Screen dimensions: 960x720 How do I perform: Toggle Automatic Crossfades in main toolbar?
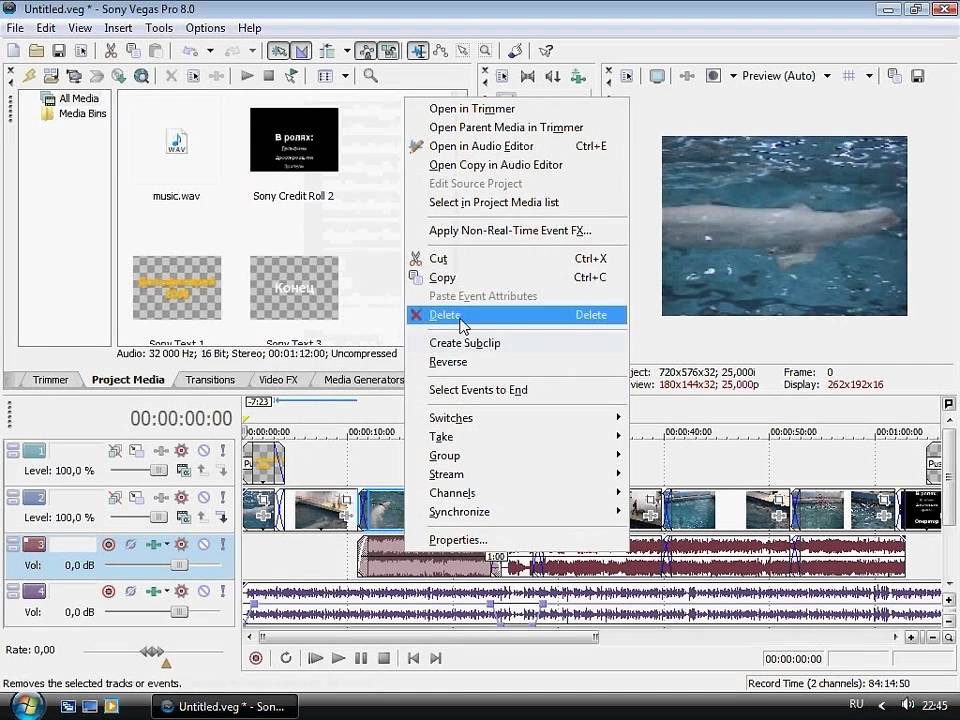301,51
